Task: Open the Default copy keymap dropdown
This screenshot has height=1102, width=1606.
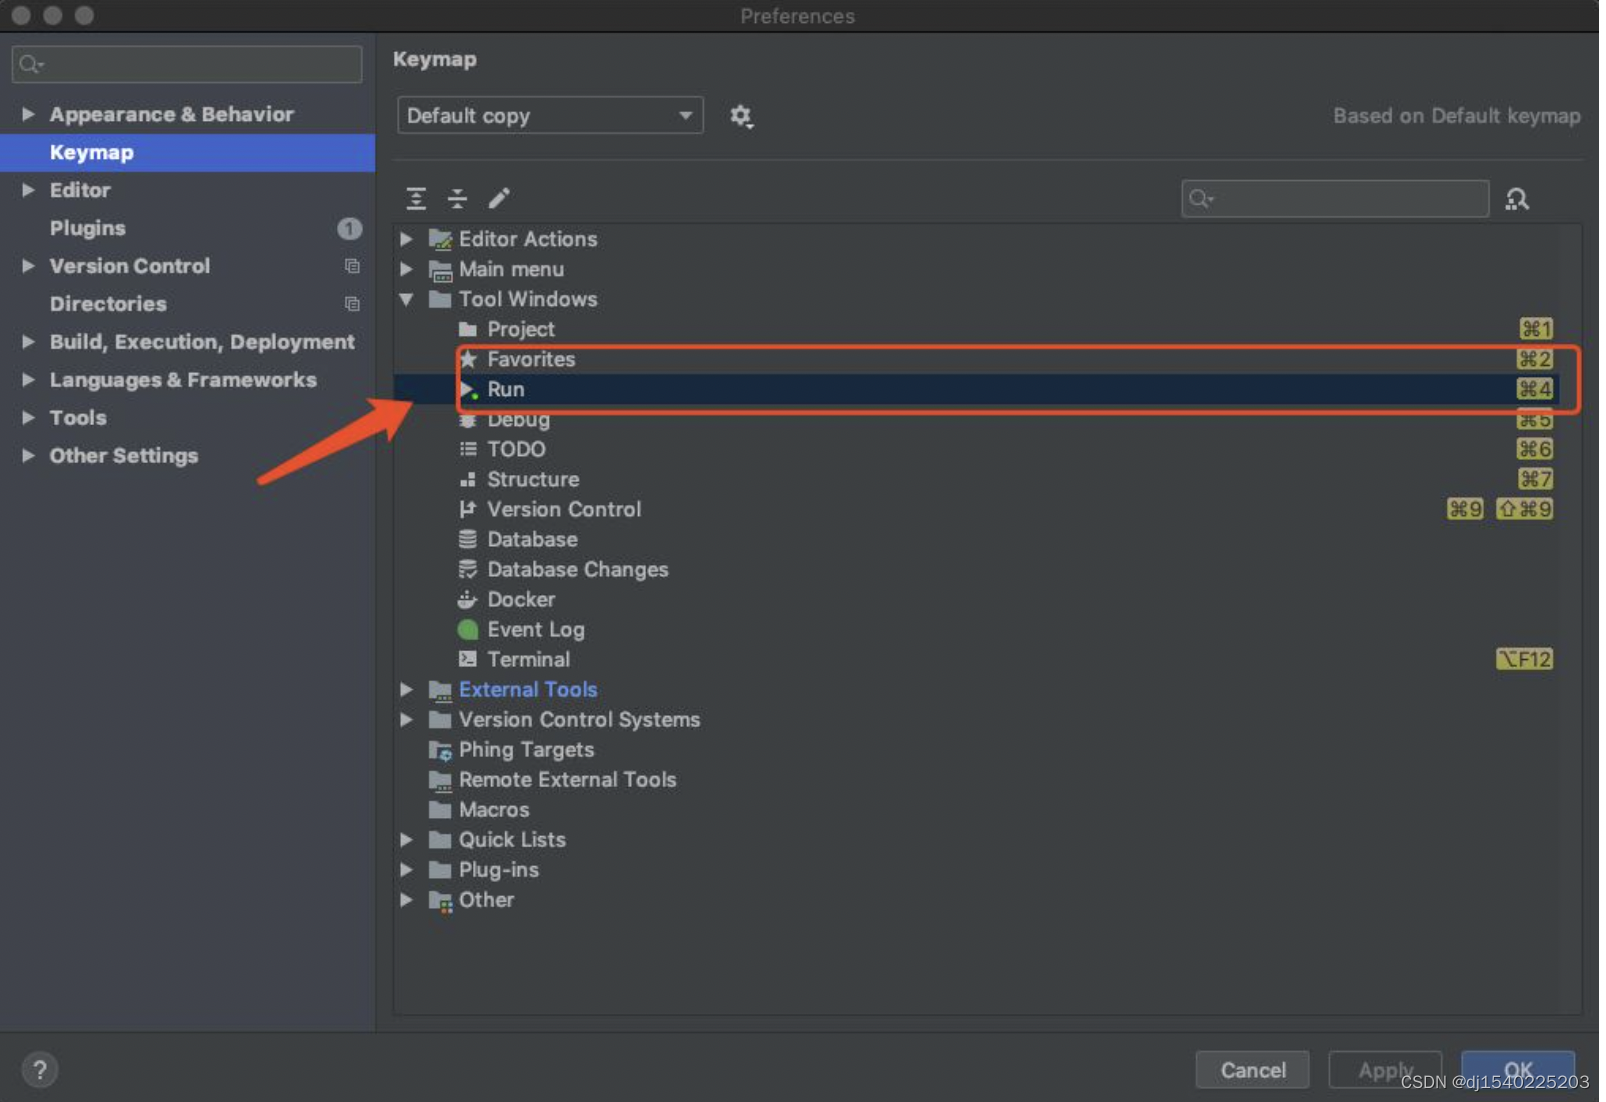Action: [x=550, y=116]
